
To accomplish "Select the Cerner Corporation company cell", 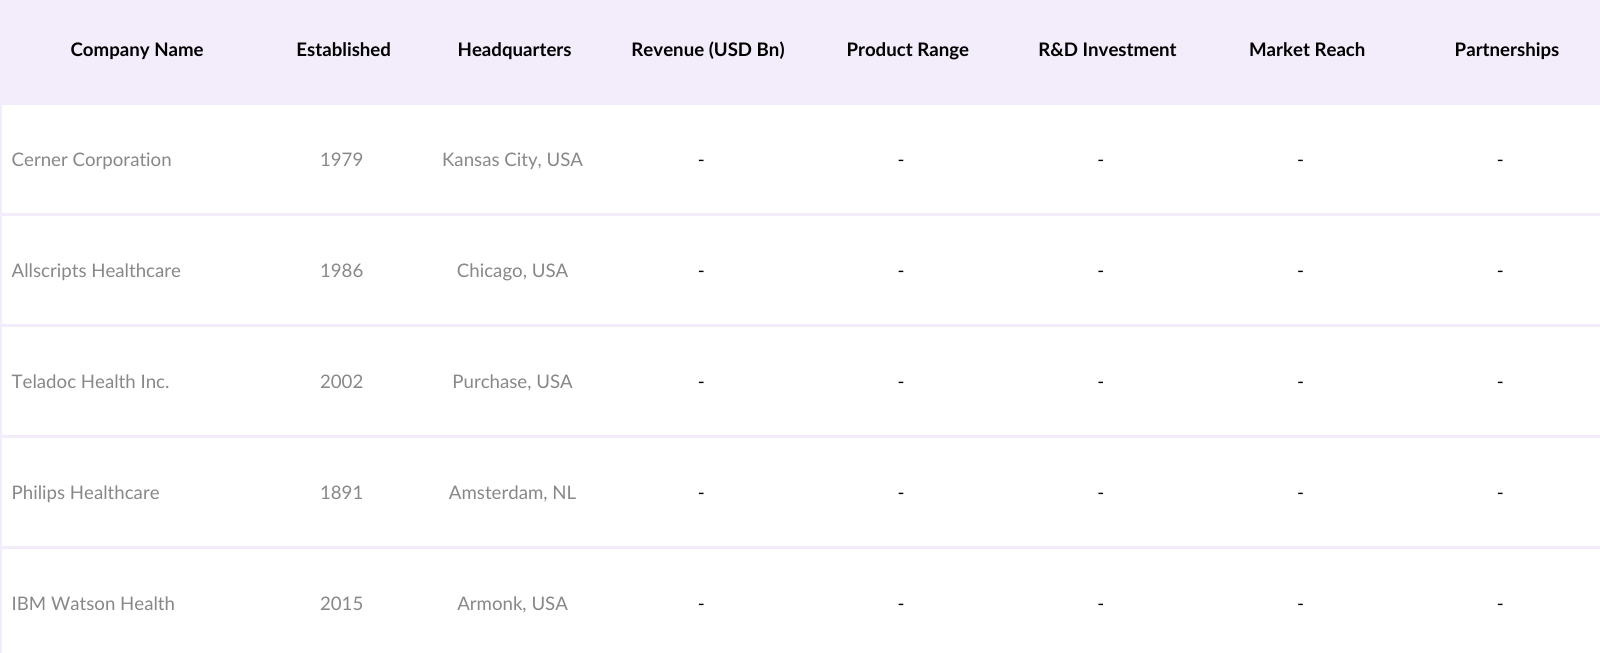I will [x=91, y=160].
